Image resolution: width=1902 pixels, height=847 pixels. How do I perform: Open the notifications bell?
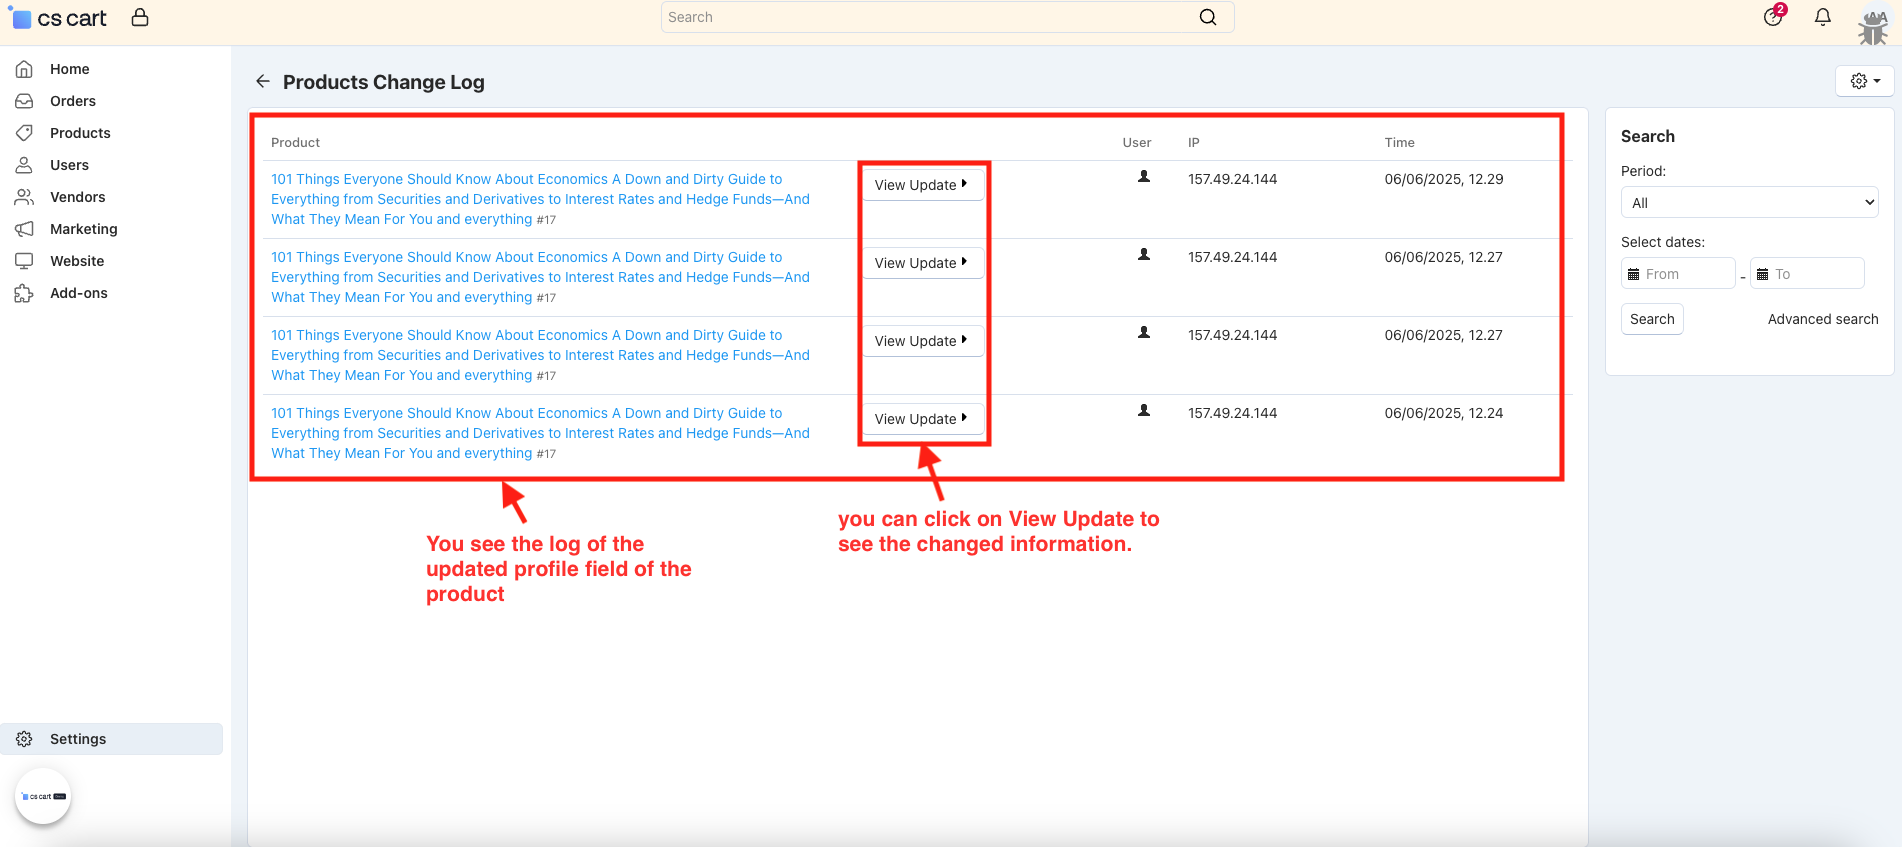pos(1823,17)
